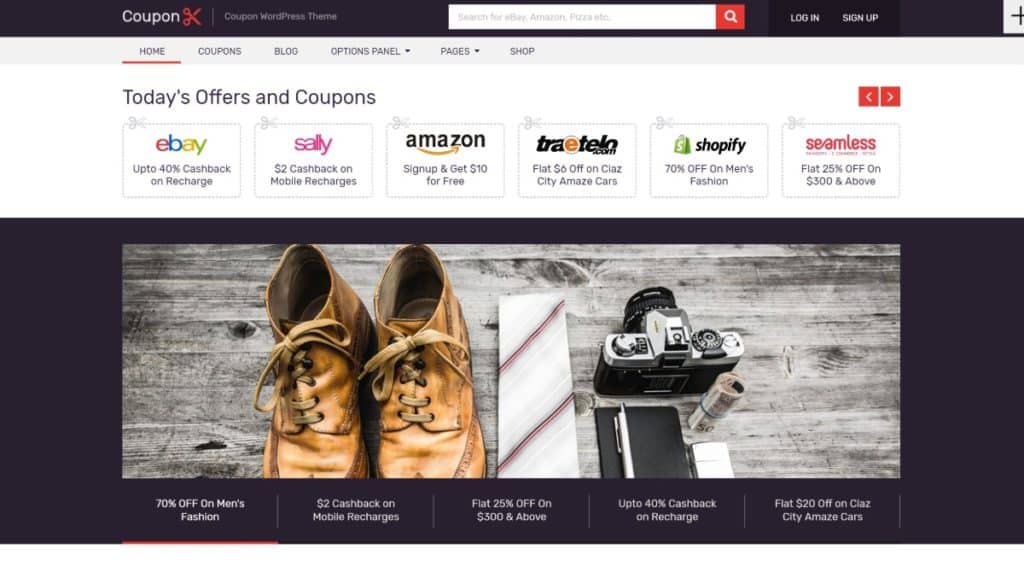This screenshot has height=572, width=1024.
Task: Click the Sign Up link
Action: pos(860,18)
